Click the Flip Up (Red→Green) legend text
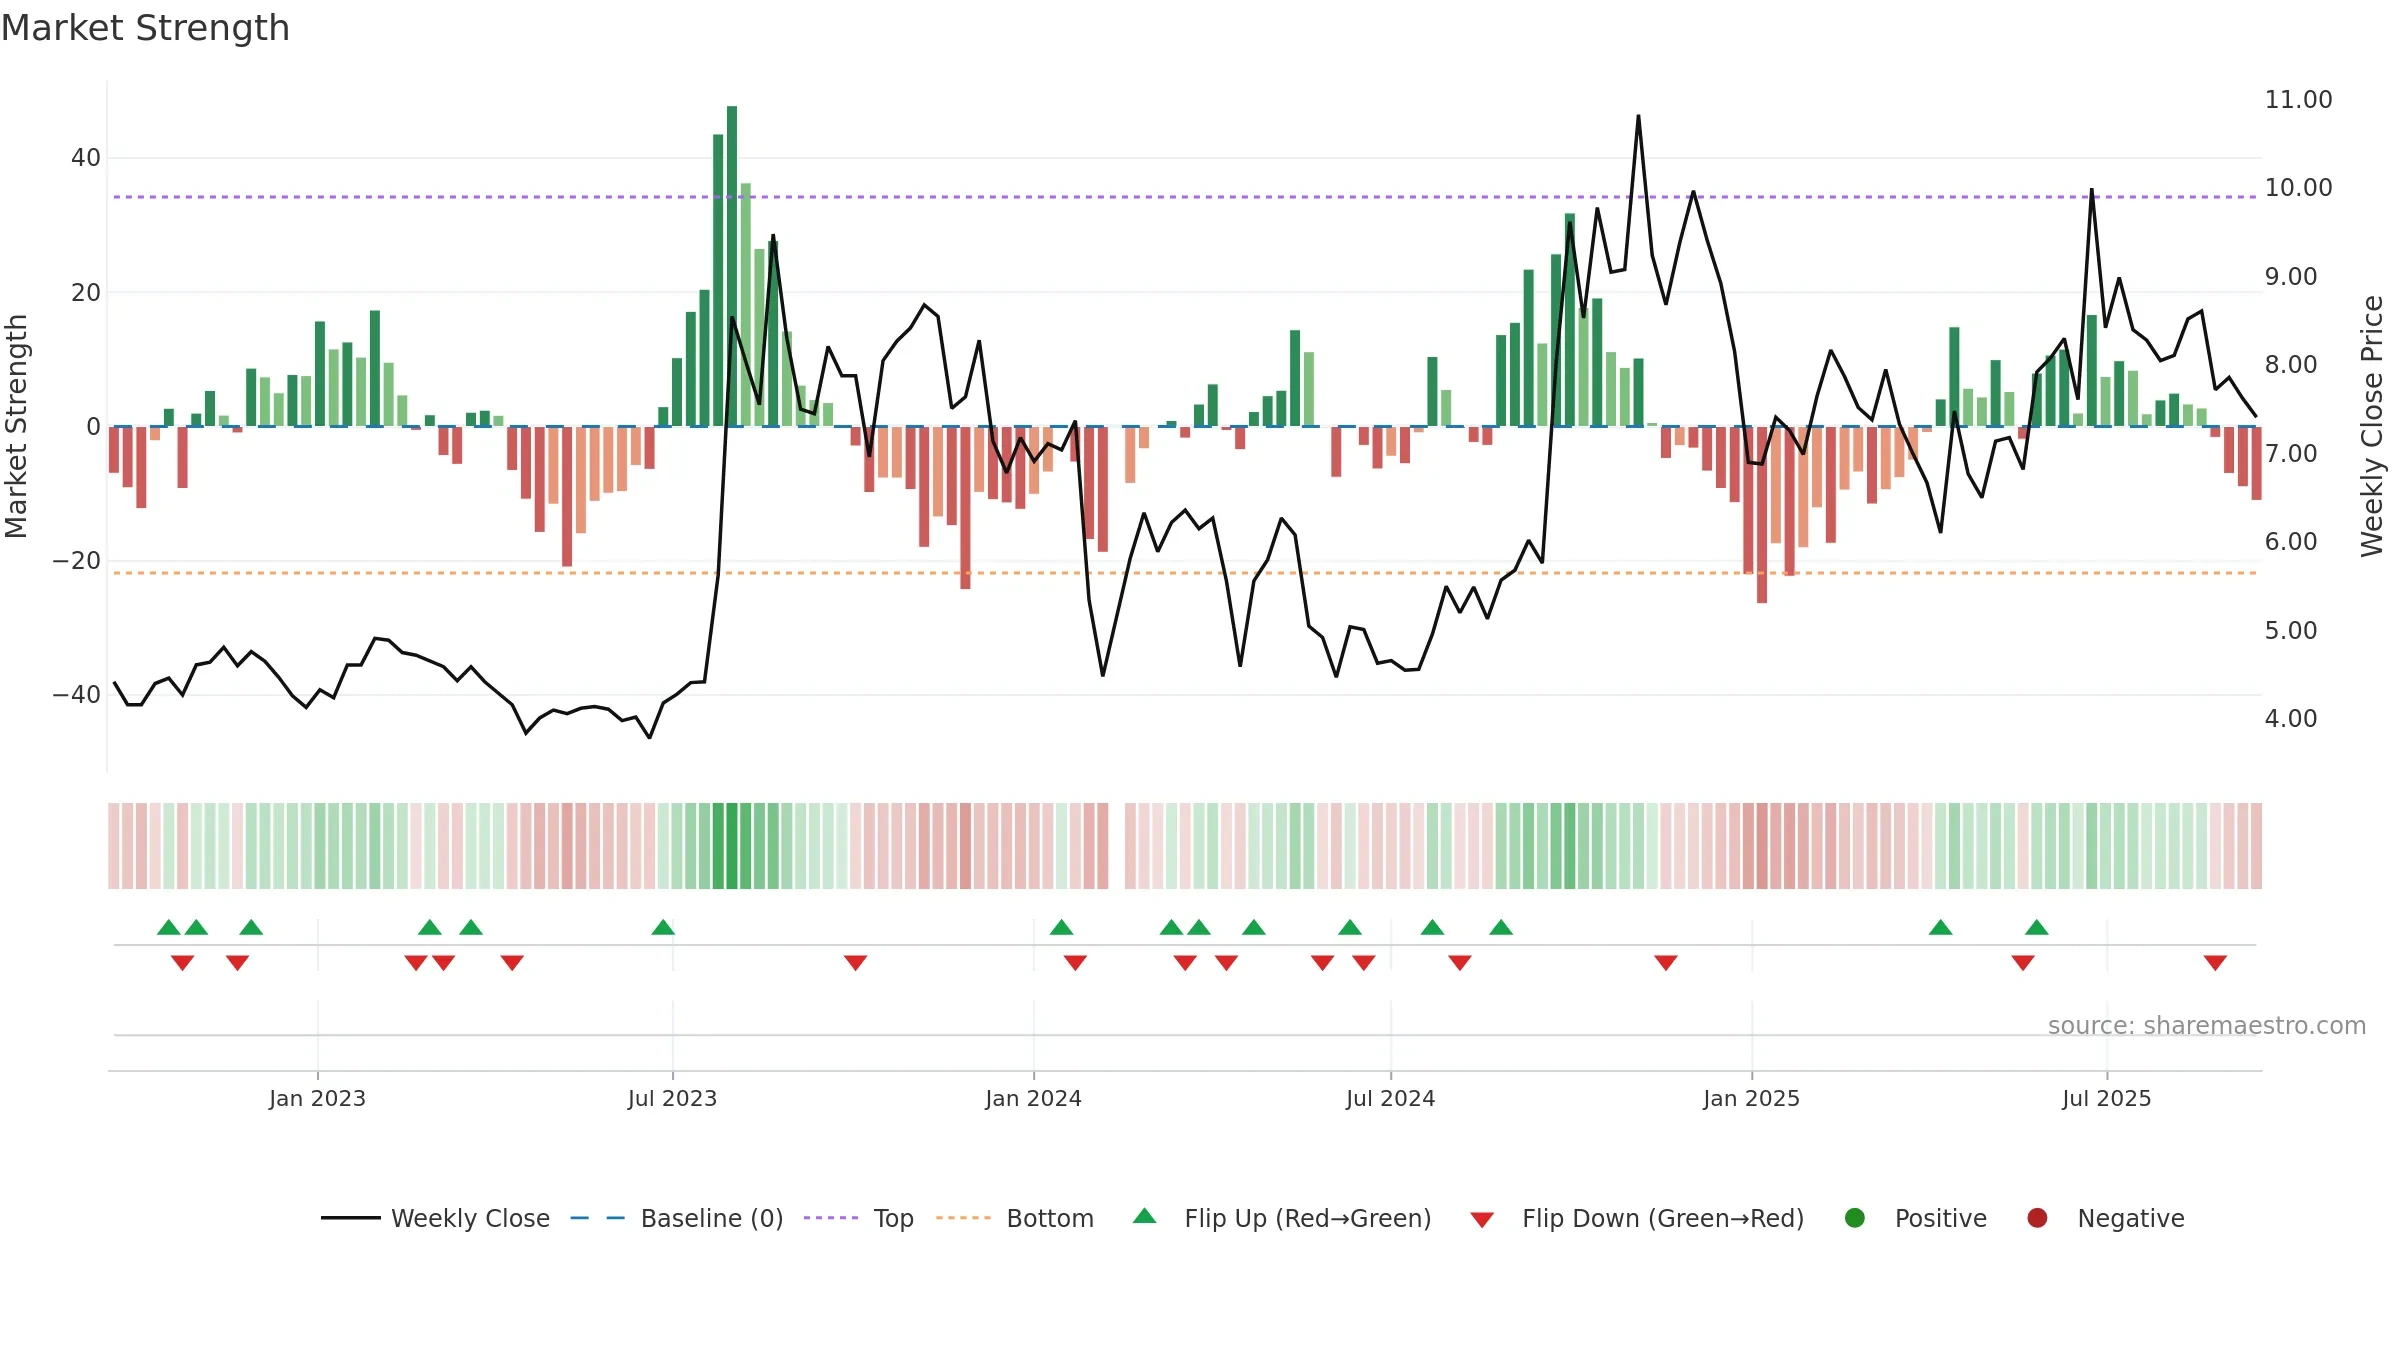Viewport: 2400px width, 1350px height. tap(1308, 1218)
